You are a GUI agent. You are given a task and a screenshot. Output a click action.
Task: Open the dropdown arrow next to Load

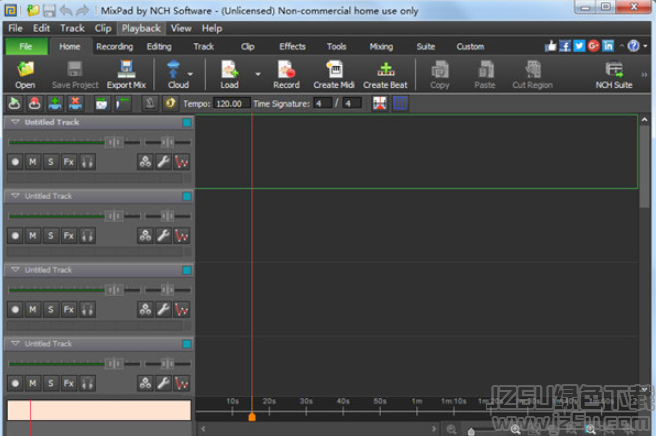(258, 74)
